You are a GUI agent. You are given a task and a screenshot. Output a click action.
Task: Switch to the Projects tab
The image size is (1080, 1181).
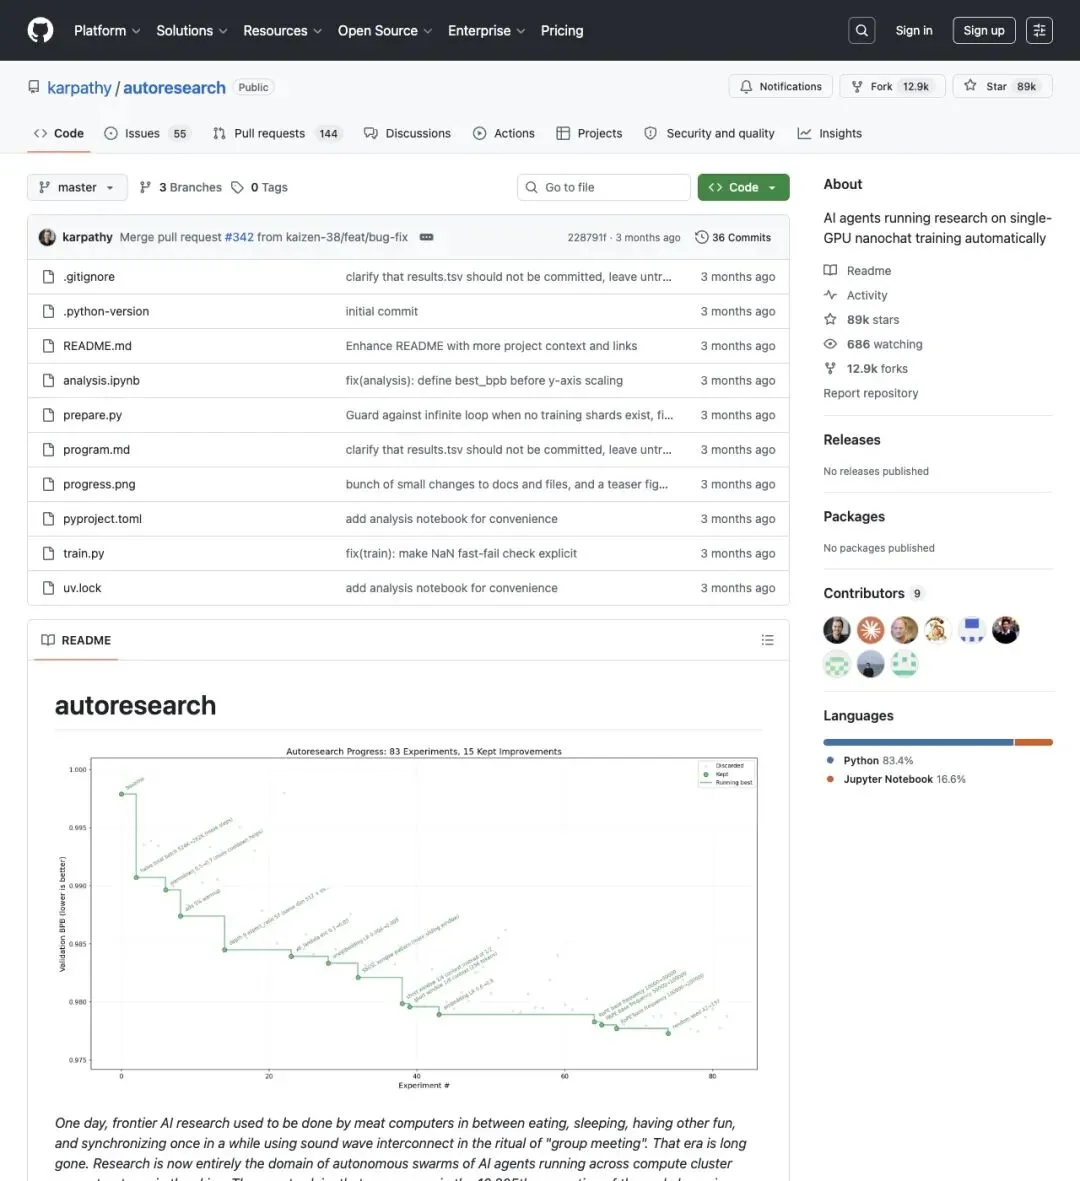pyautogui.click(x=589, y=133)
